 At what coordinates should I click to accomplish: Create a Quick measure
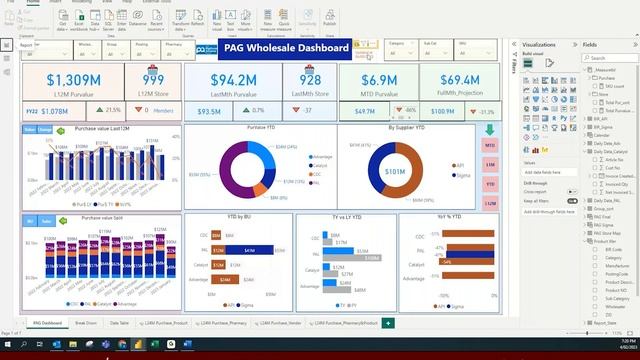pyautogui.click(x=284, y=20)
